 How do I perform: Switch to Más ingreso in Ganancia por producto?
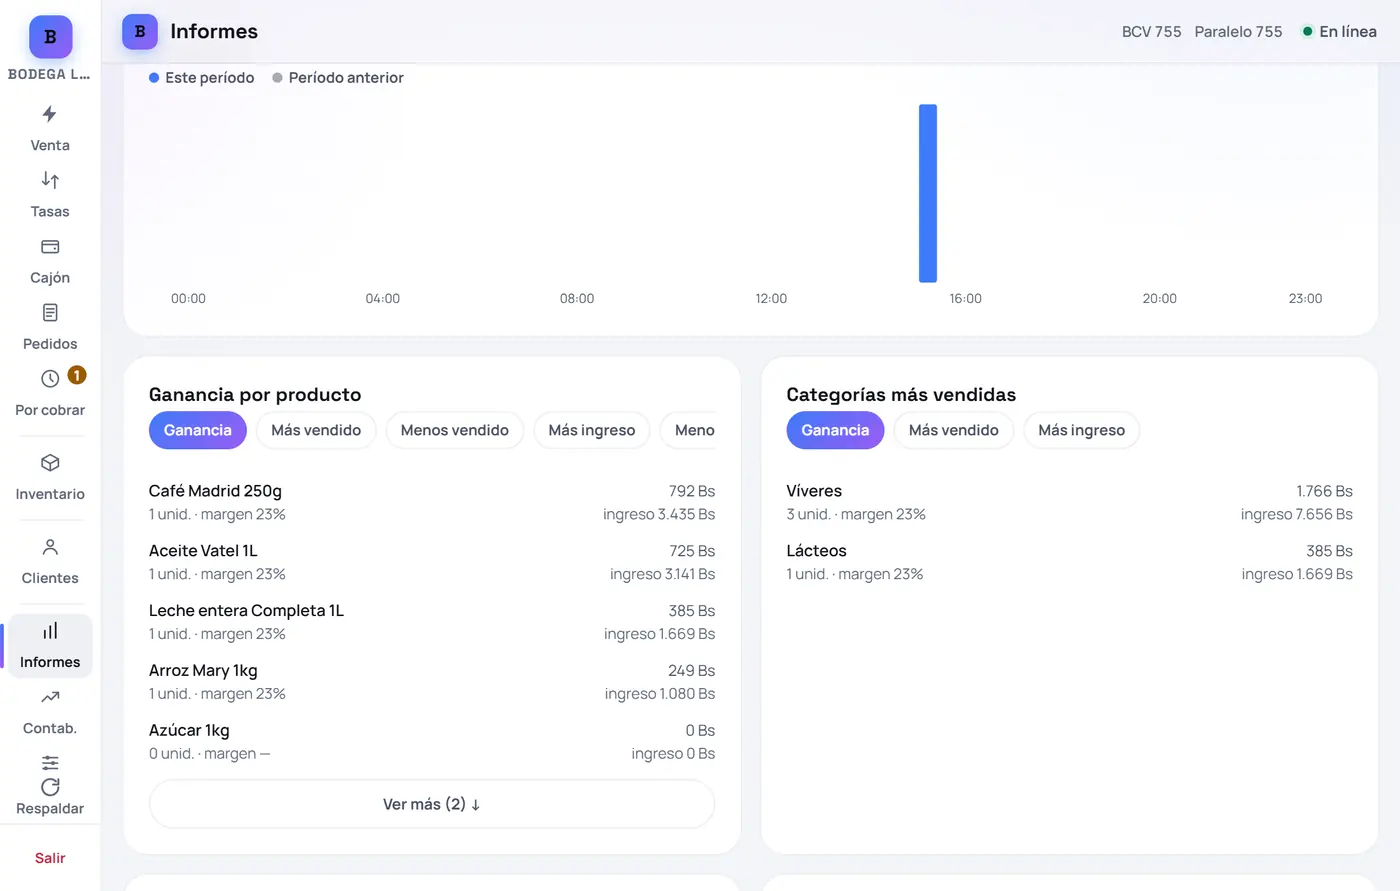pos(592,430)
